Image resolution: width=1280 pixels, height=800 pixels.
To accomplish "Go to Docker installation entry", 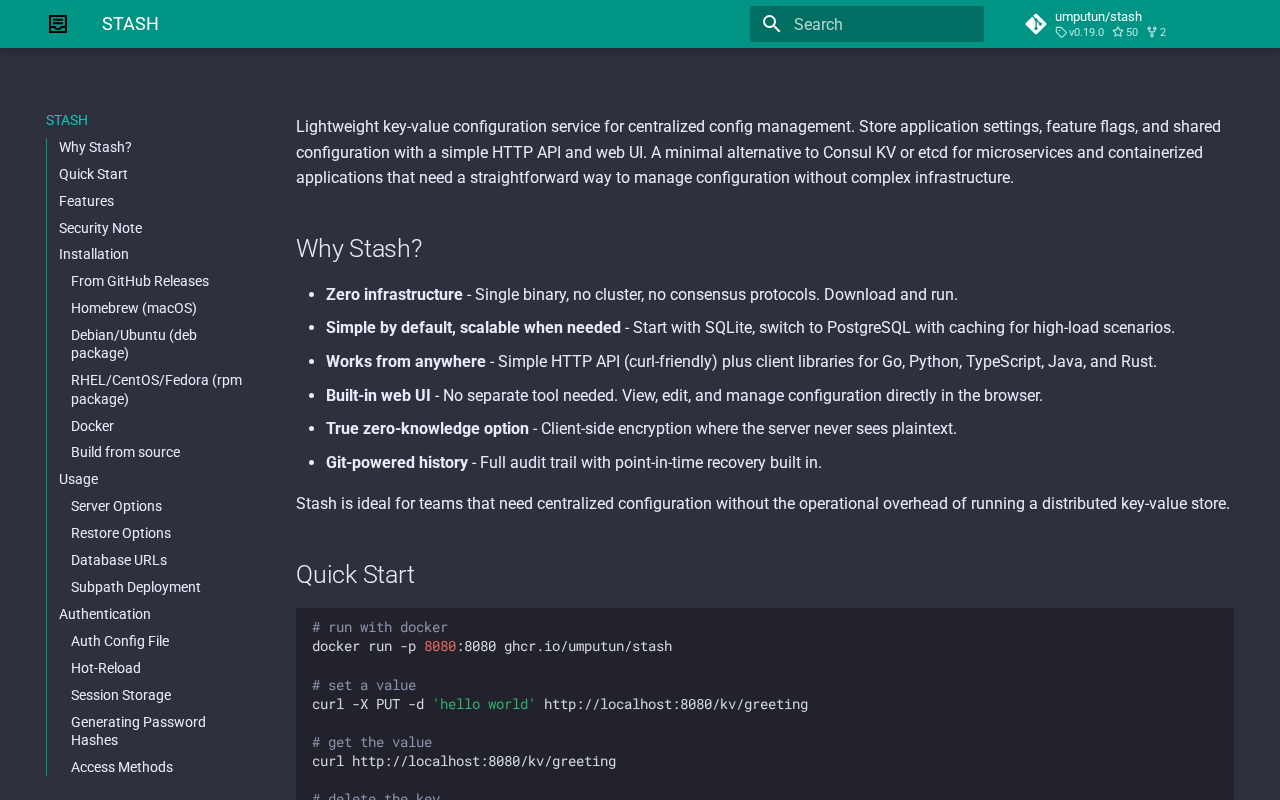I will tap(92, 426).
